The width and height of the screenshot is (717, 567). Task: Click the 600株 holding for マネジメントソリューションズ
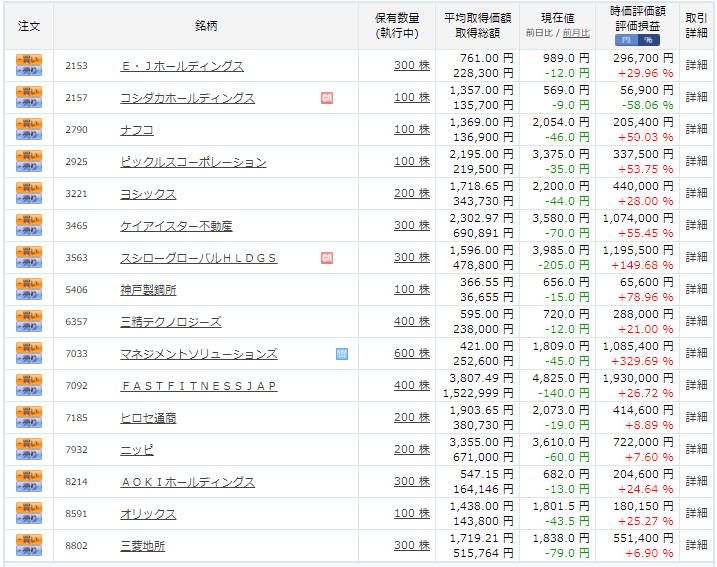pyautogui.click(x=412, y=353)
